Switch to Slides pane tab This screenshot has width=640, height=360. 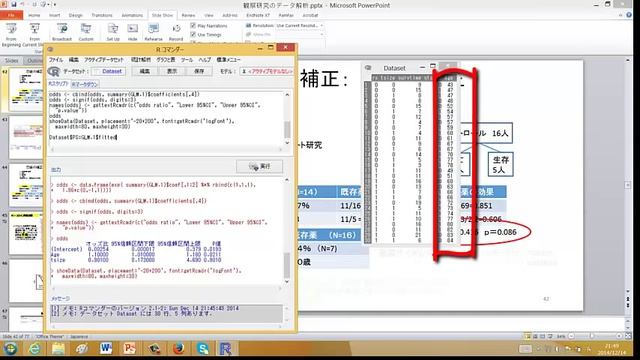[12, 60]
